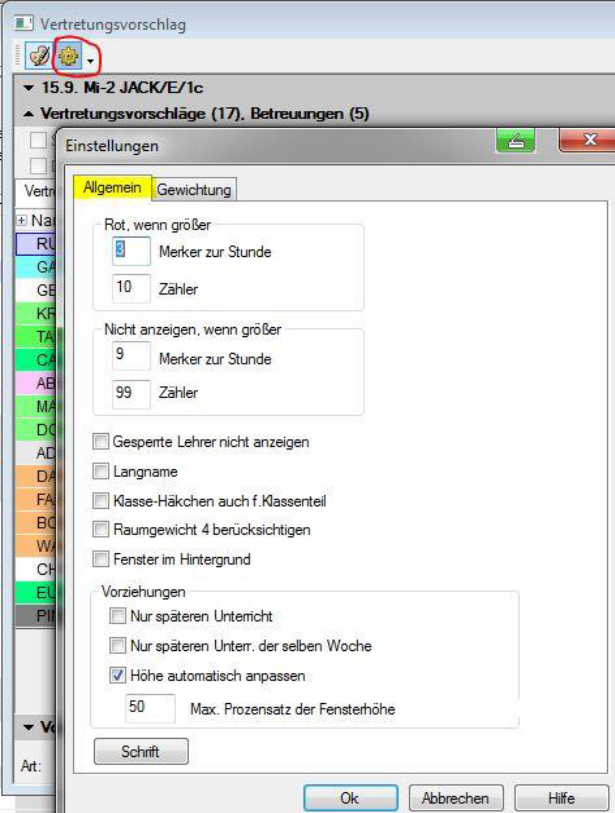Screen dimensions: 615x813
Task: Click the paint palette toolbar icon
Action: tap(37, 58)
